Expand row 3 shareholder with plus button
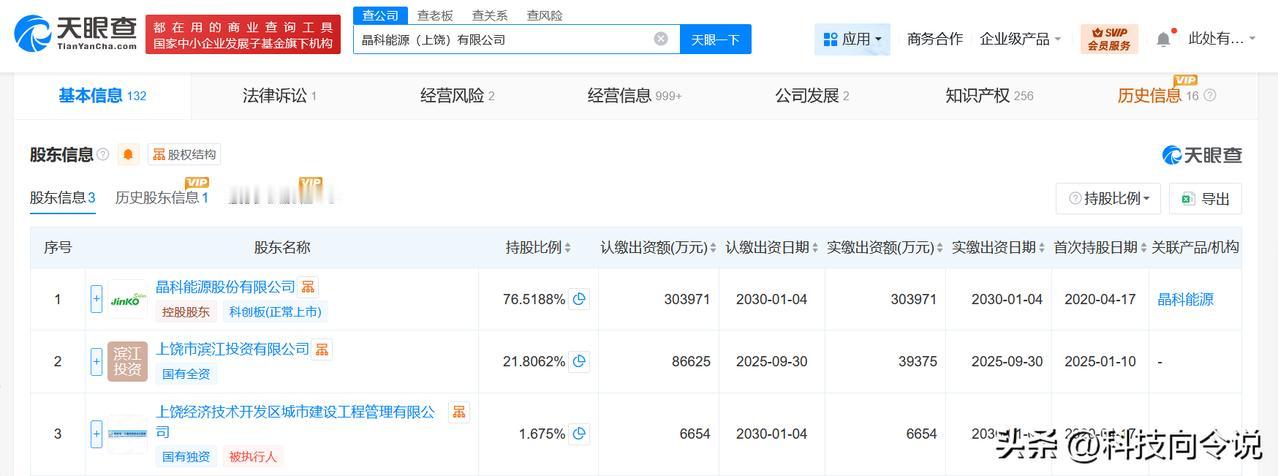Screen dimensions: 1278x476 (x=97, y=434)
